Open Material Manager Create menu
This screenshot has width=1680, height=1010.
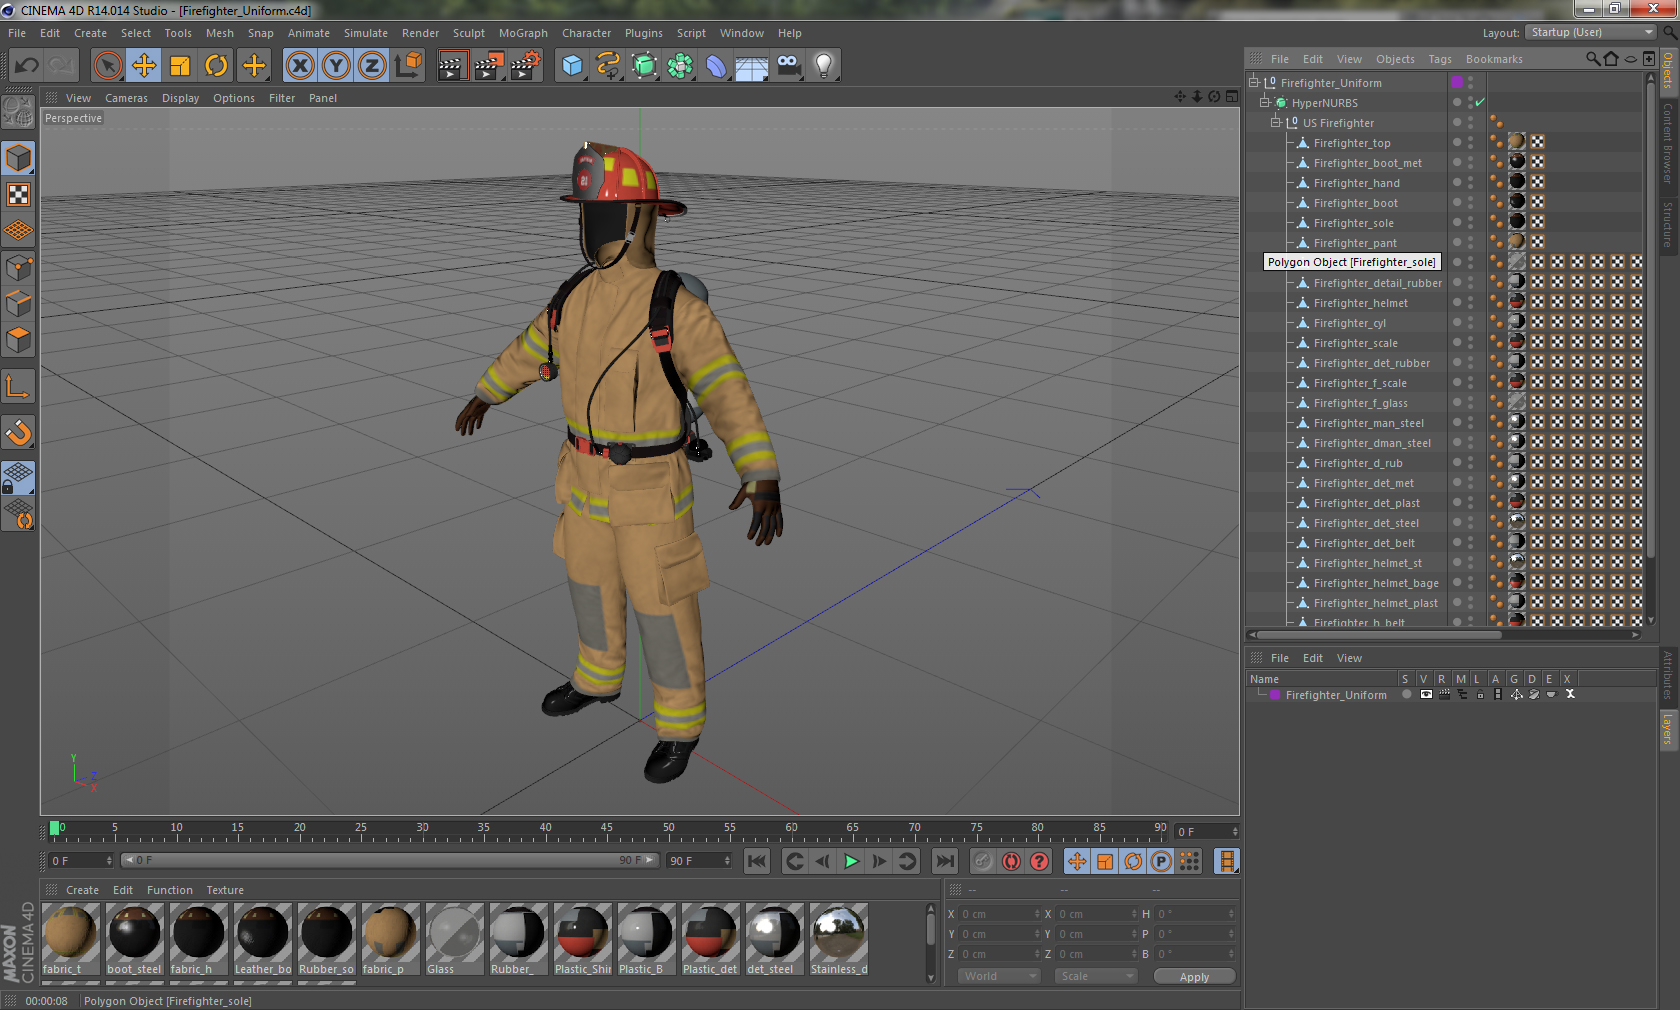pos(82,890)
